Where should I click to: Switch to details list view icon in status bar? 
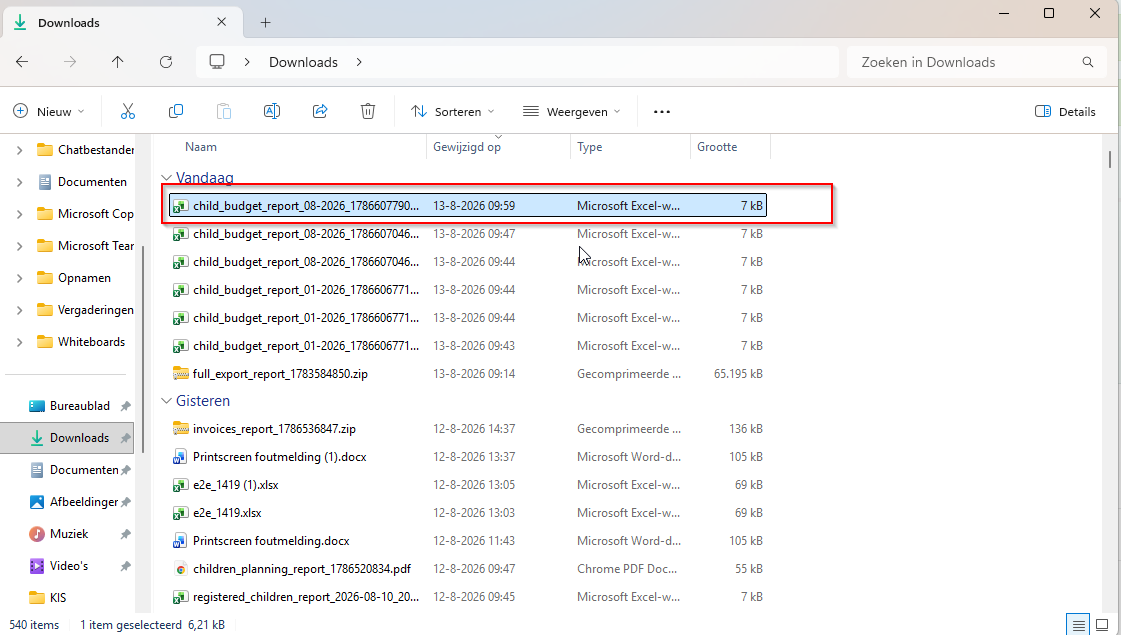[1078, 625]
